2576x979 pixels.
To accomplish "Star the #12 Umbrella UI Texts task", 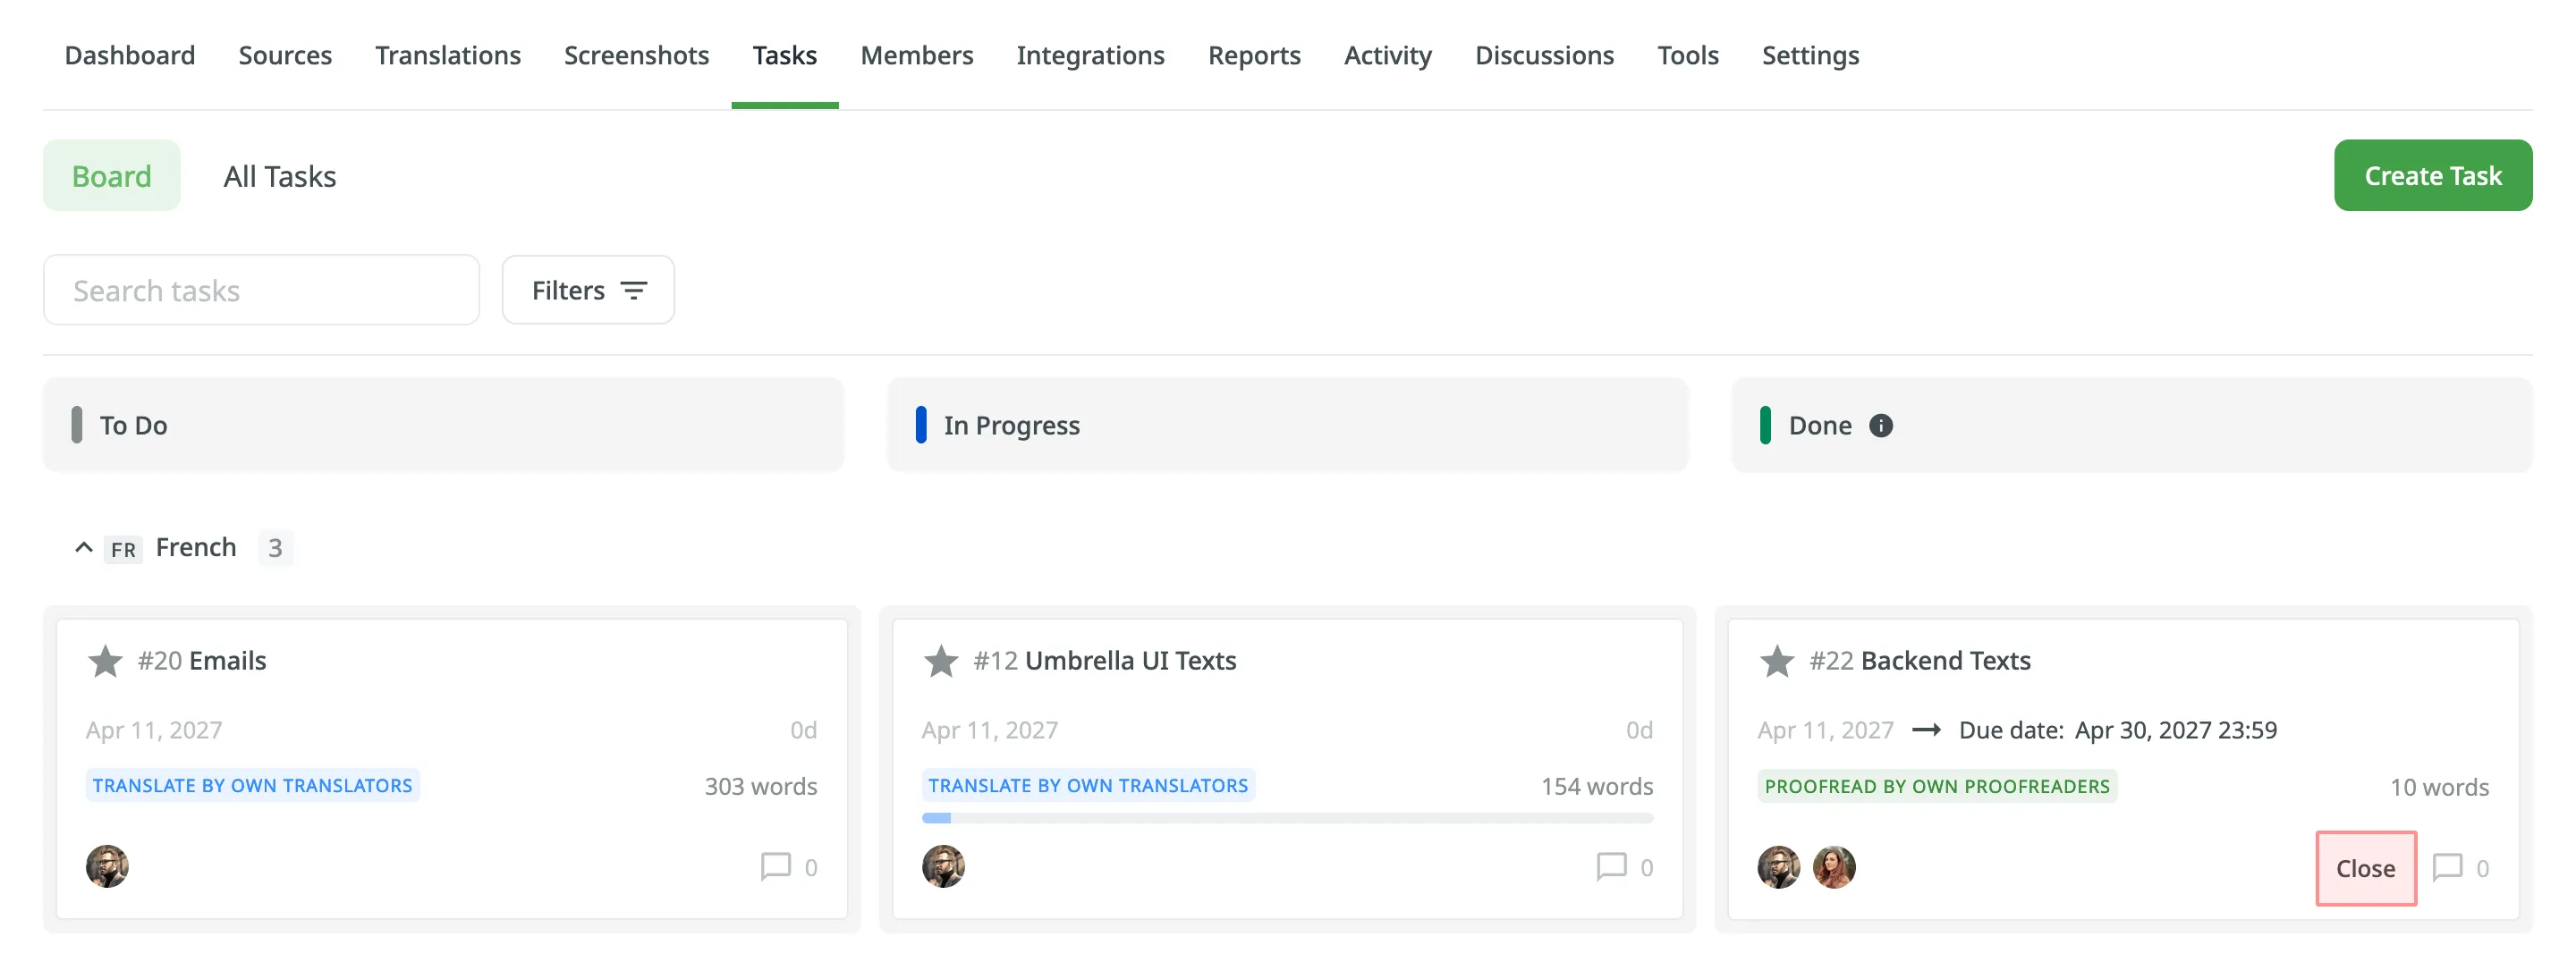I will coord(940,661).
